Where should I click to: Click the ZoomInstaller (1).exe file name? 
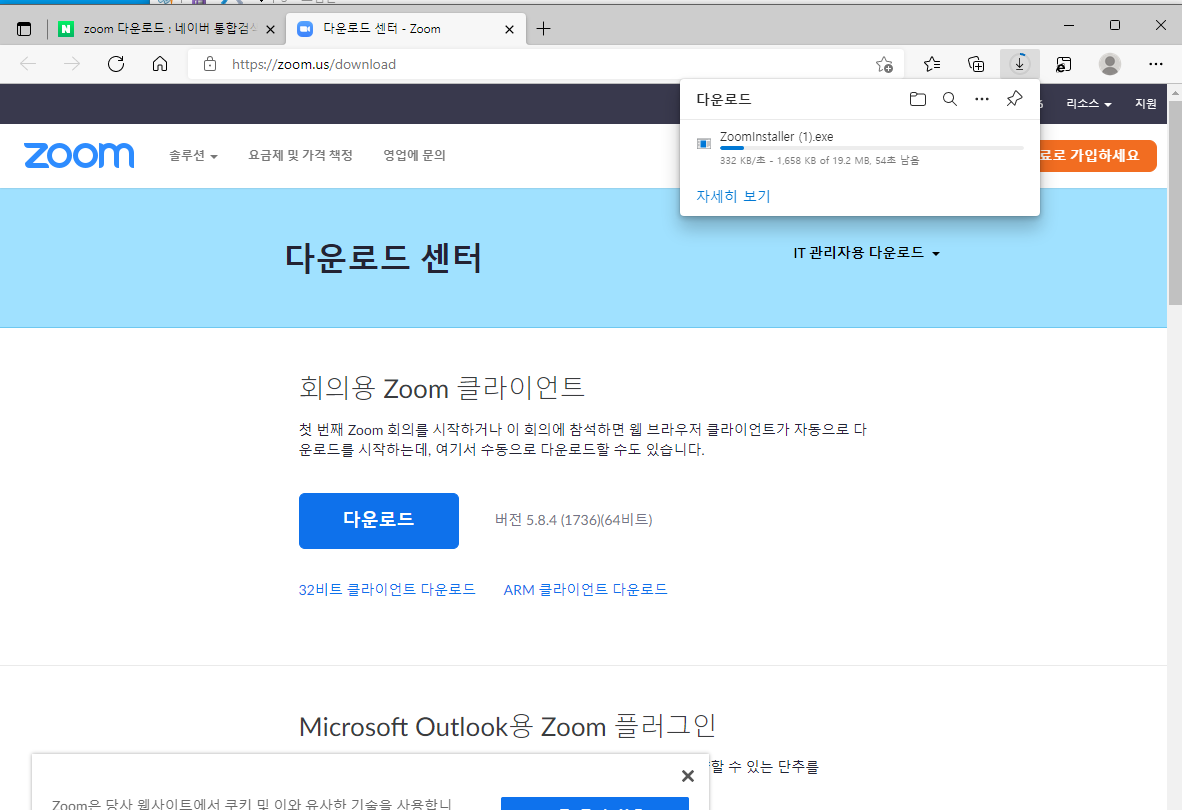776,136
